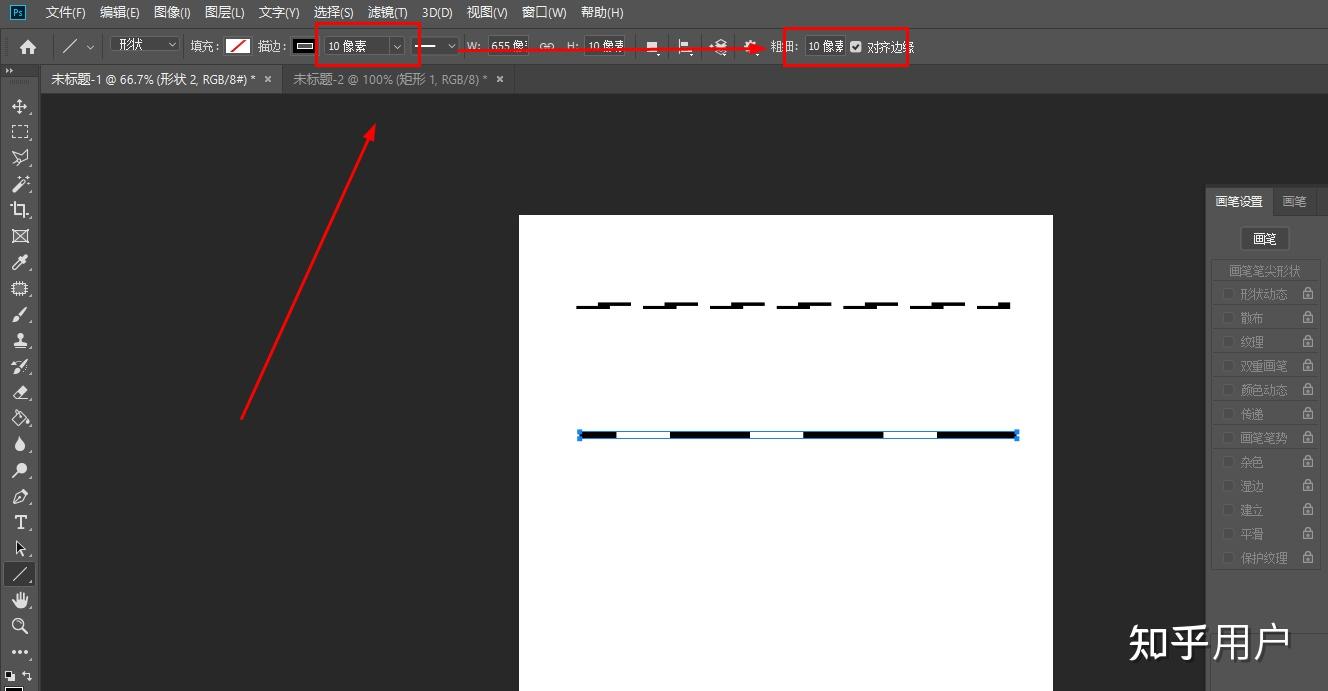Select the Paint Bucket tool
1328x691 pixels.
tap(19, 418)
